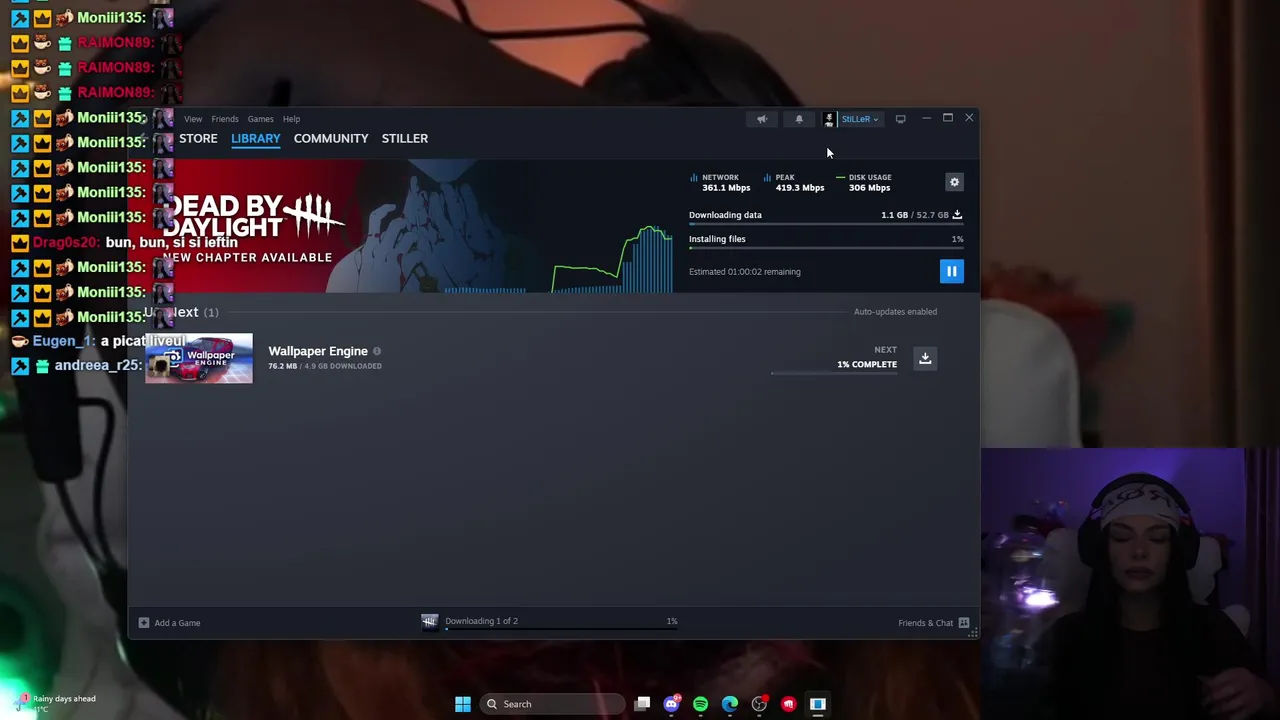Expand the StiLLeR account dropdown
Image resolution: width=1280 pixels, height=720 pixels.
pos(859,119)
